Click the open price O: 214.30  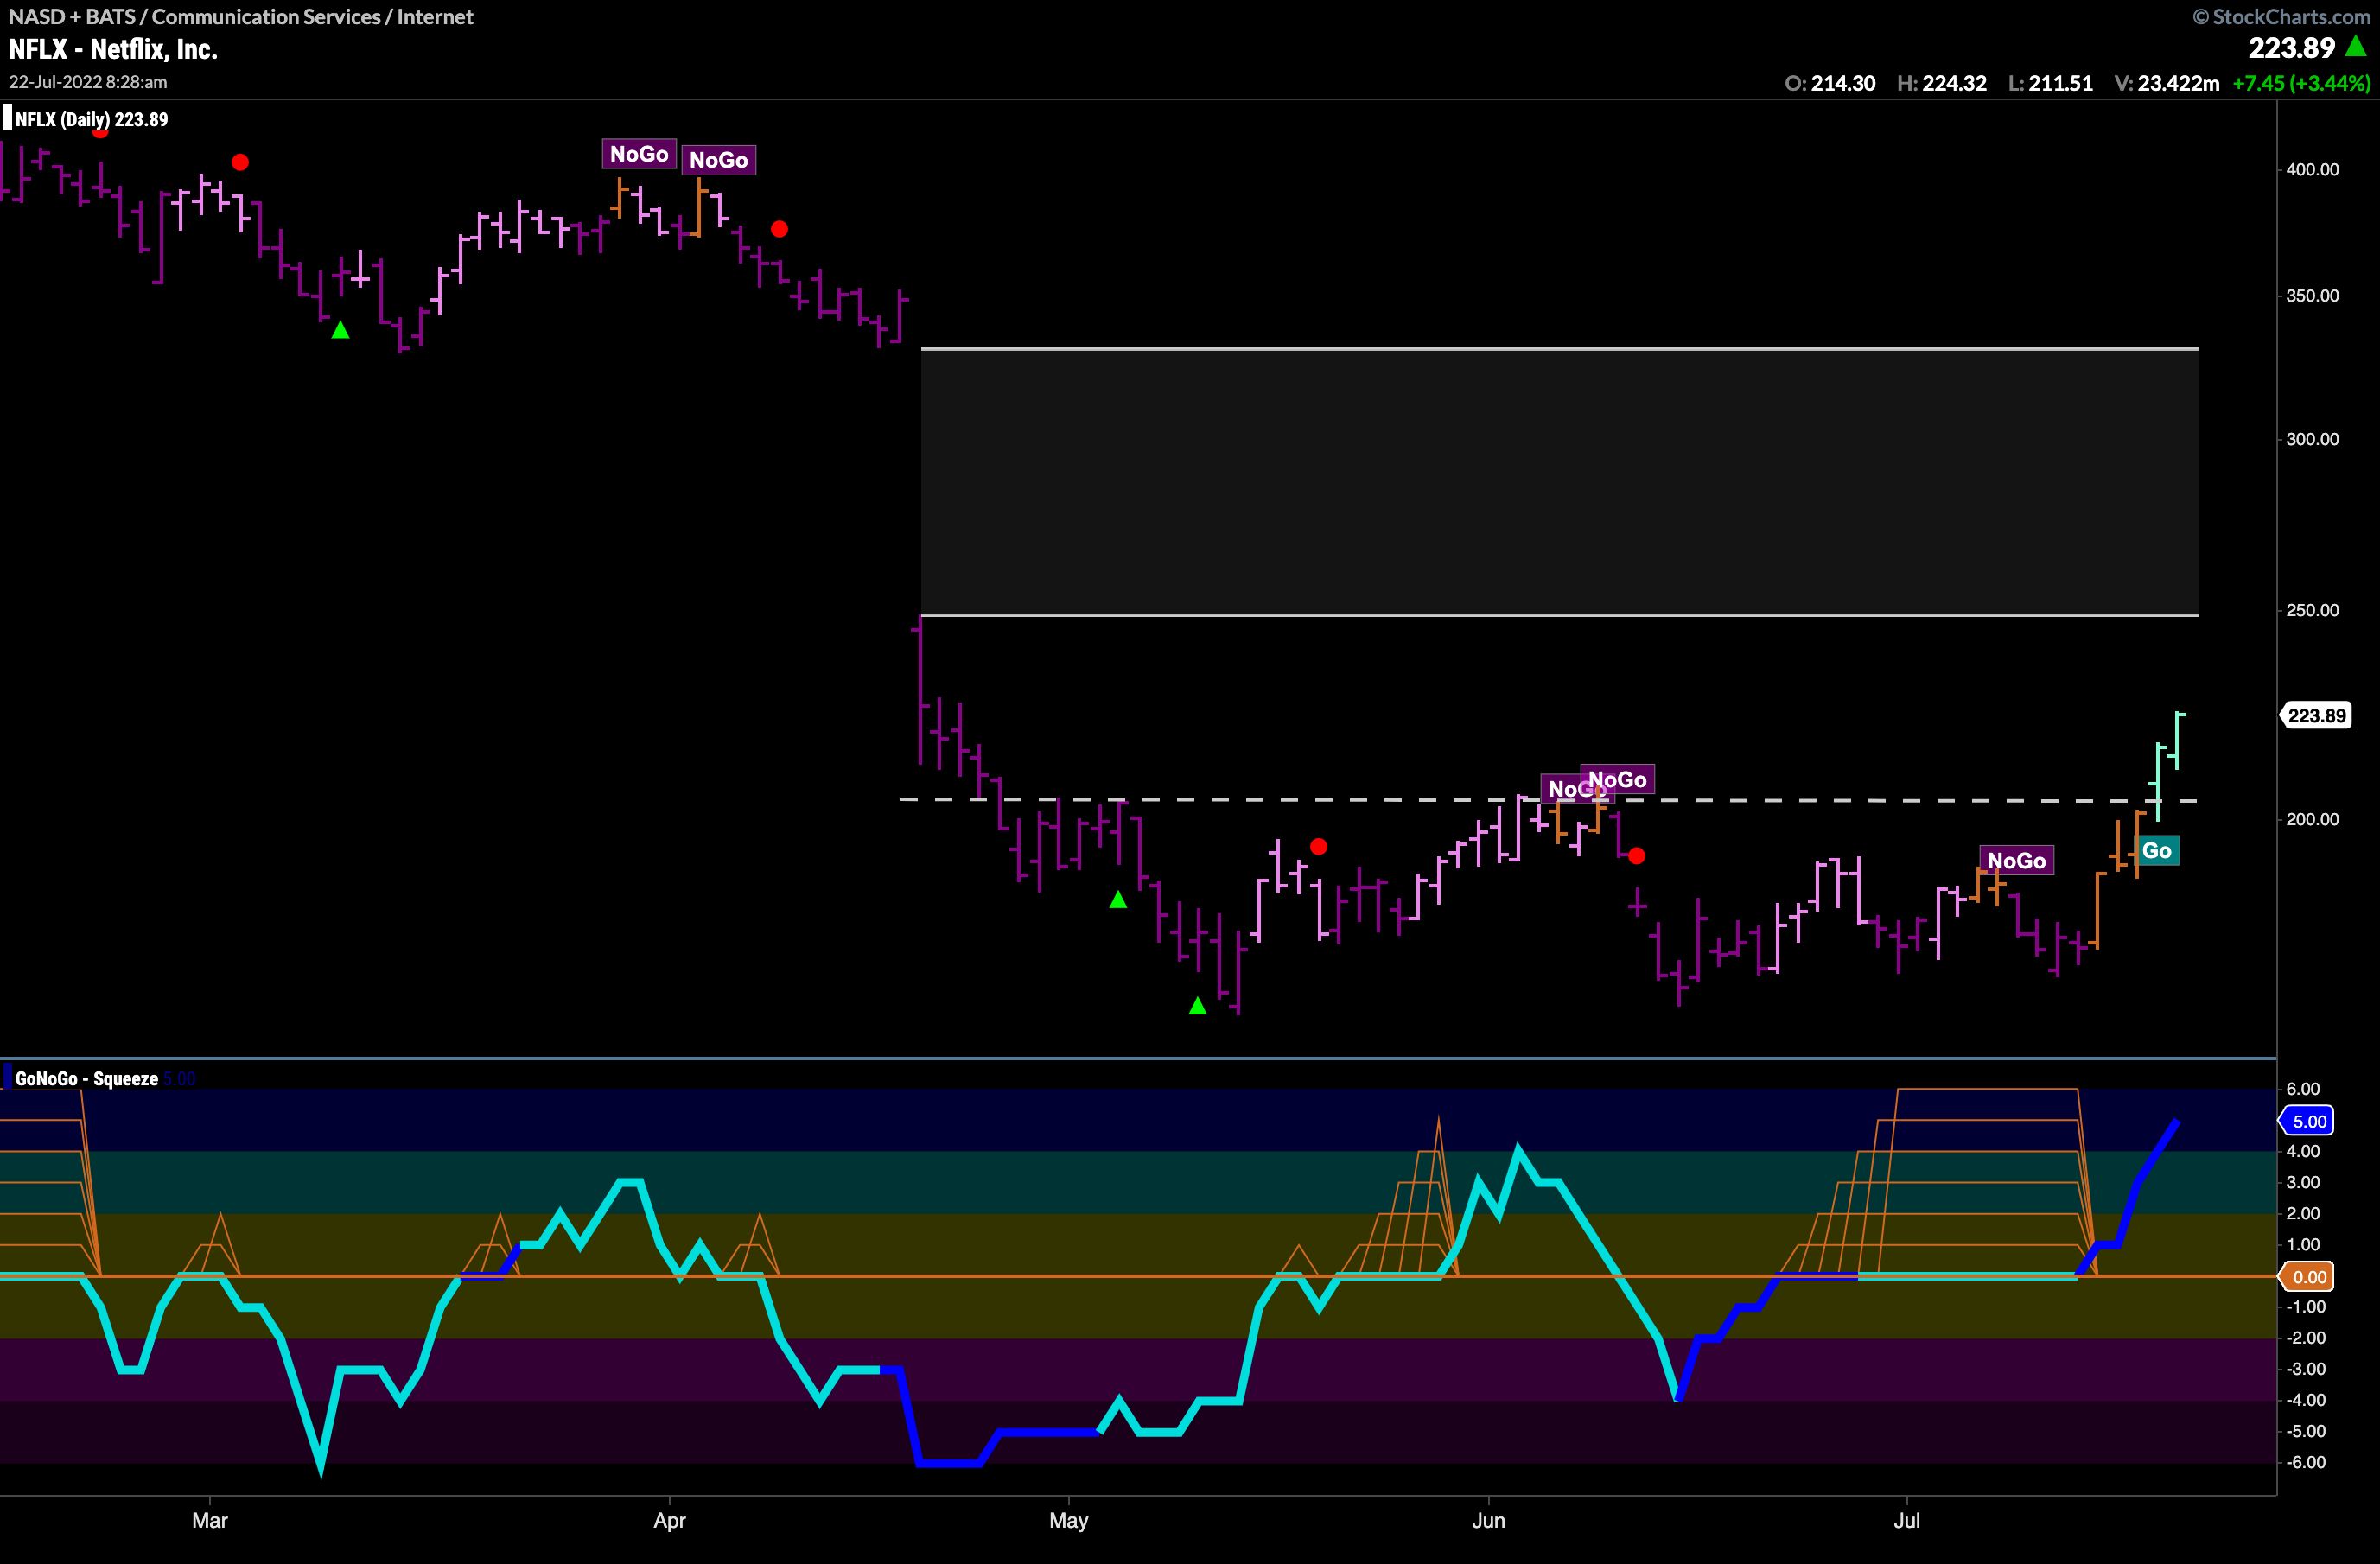coord(1830,83)
